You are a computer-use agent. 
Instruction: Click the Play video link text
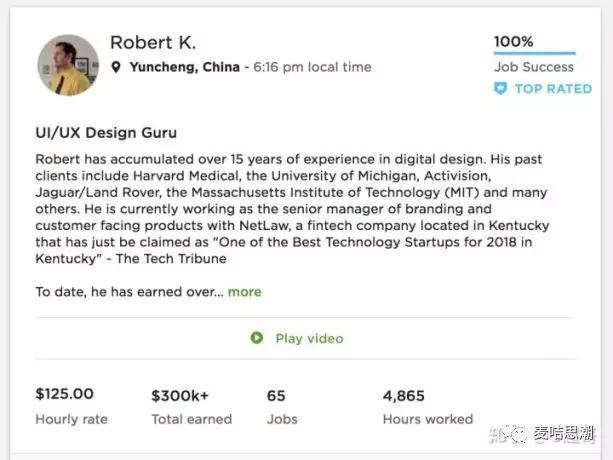[309, 338]
